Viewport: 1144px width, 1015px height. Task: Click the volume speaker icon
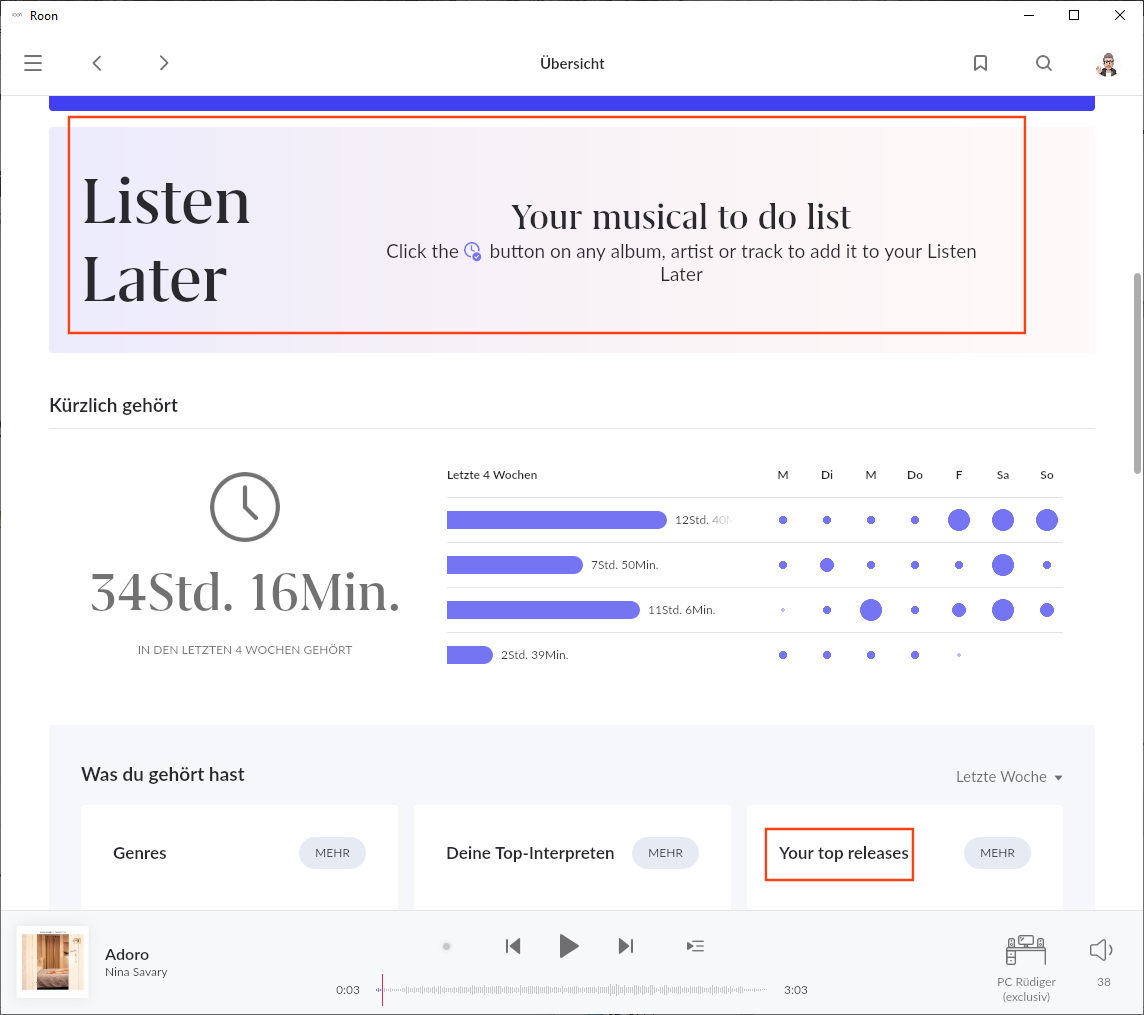pyautogui.click(x=1101, y=950)
